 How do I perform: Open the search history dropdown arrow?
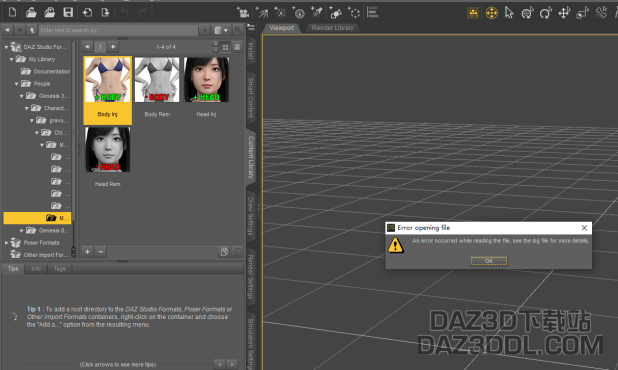tap(205, 30)
